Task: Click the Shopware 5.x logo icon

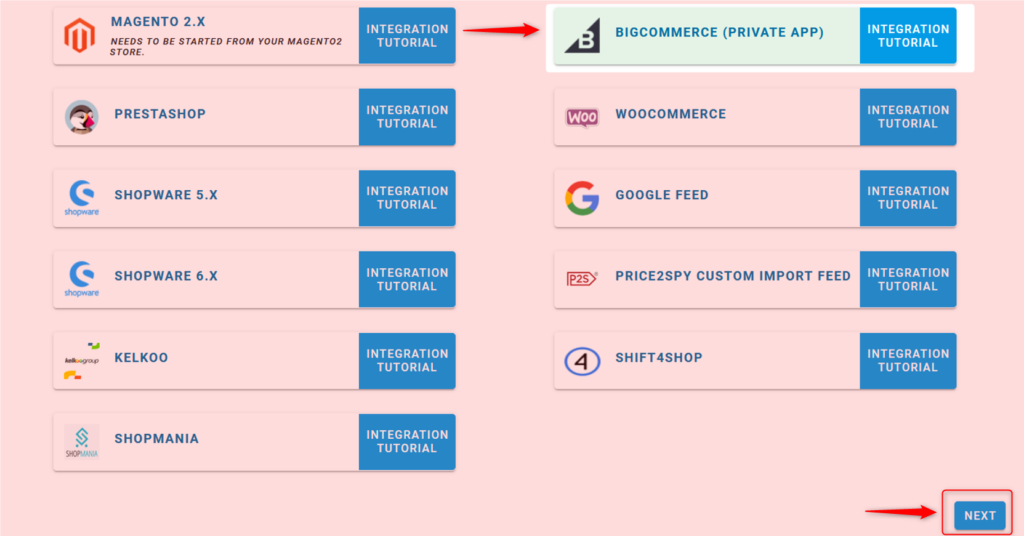Action: coord(82,198)
